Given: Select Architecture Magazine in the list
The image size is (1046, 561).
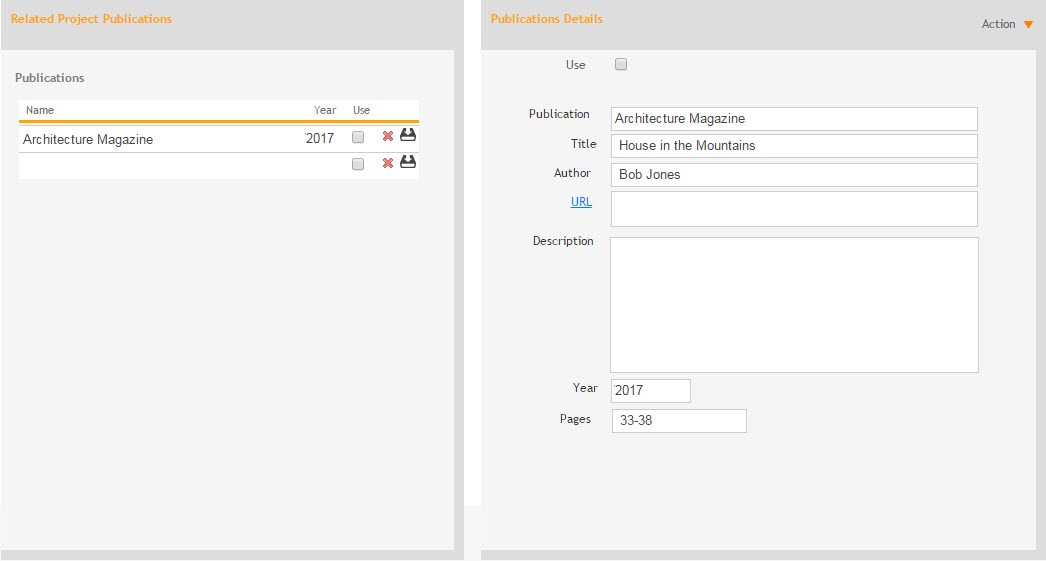Looking at the screenshot, I should coord(88,140).
